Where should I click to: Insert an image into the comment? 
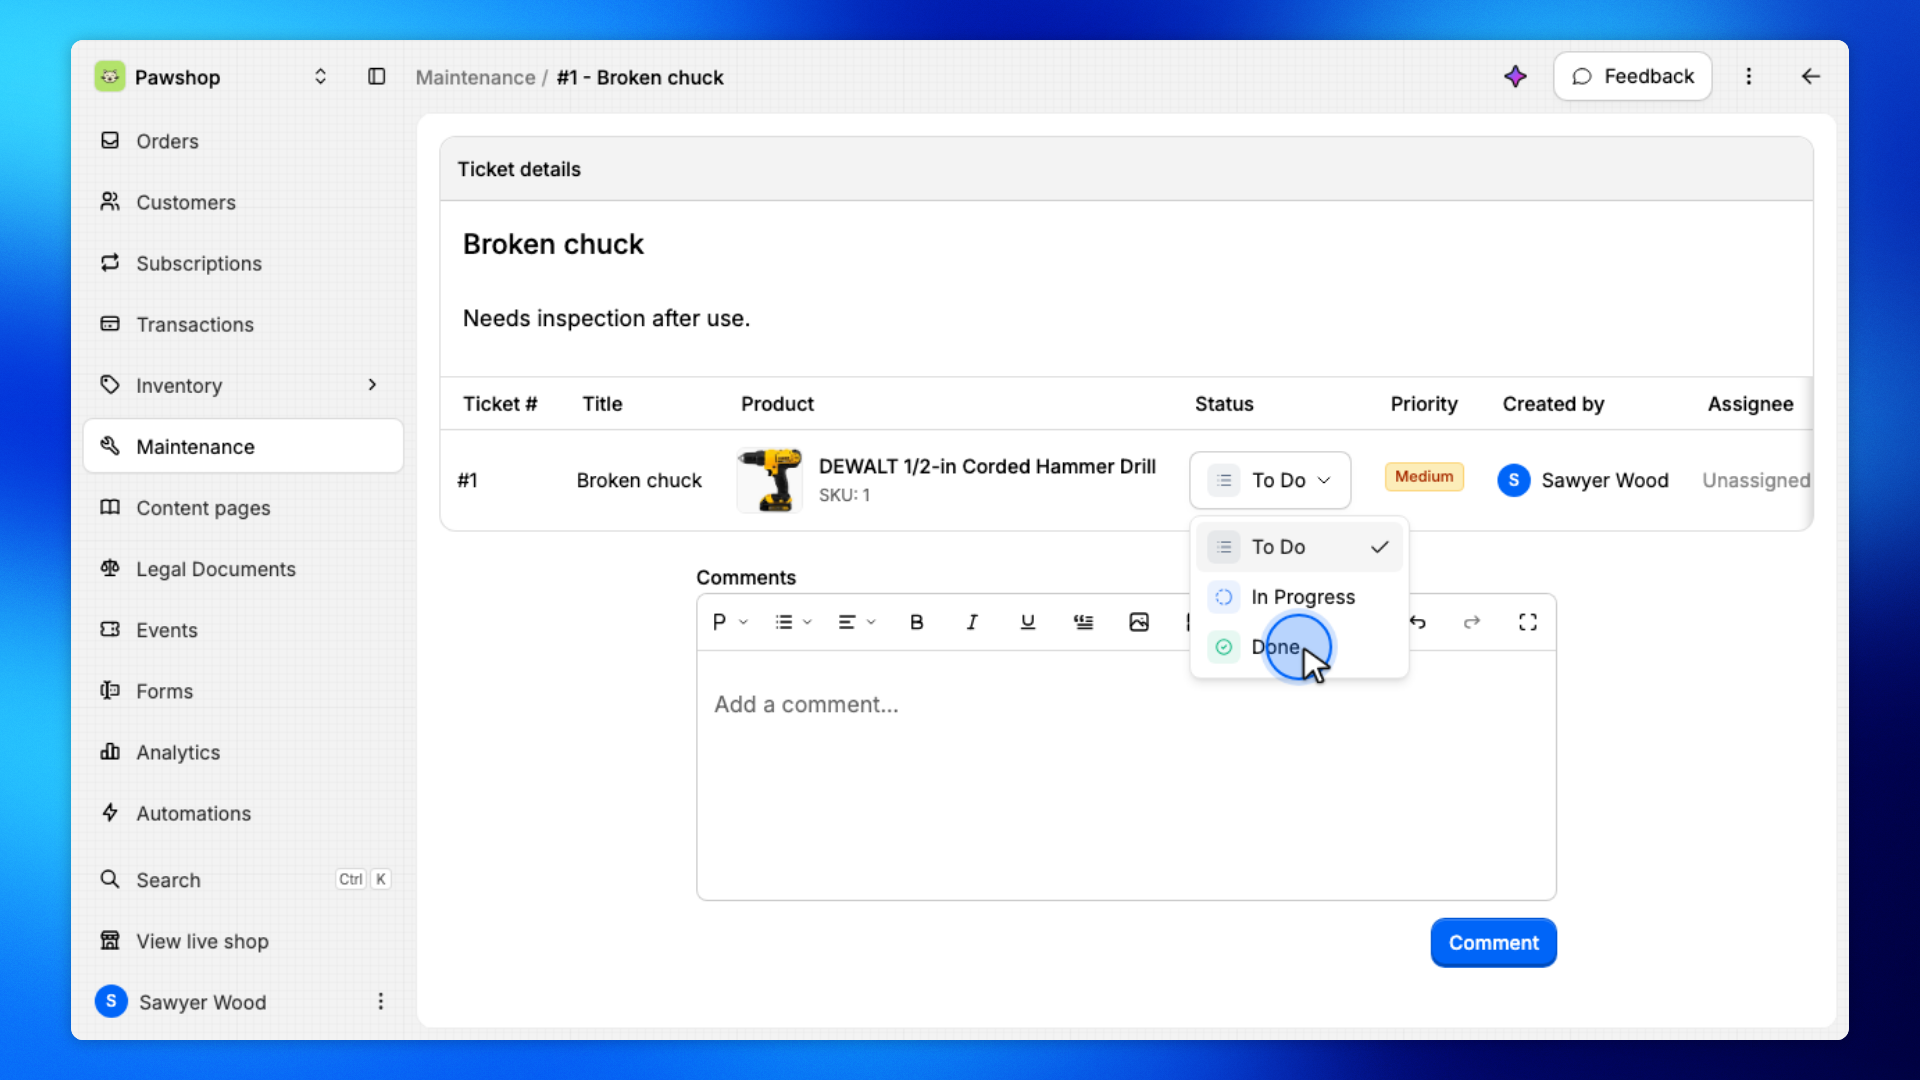1139,622
